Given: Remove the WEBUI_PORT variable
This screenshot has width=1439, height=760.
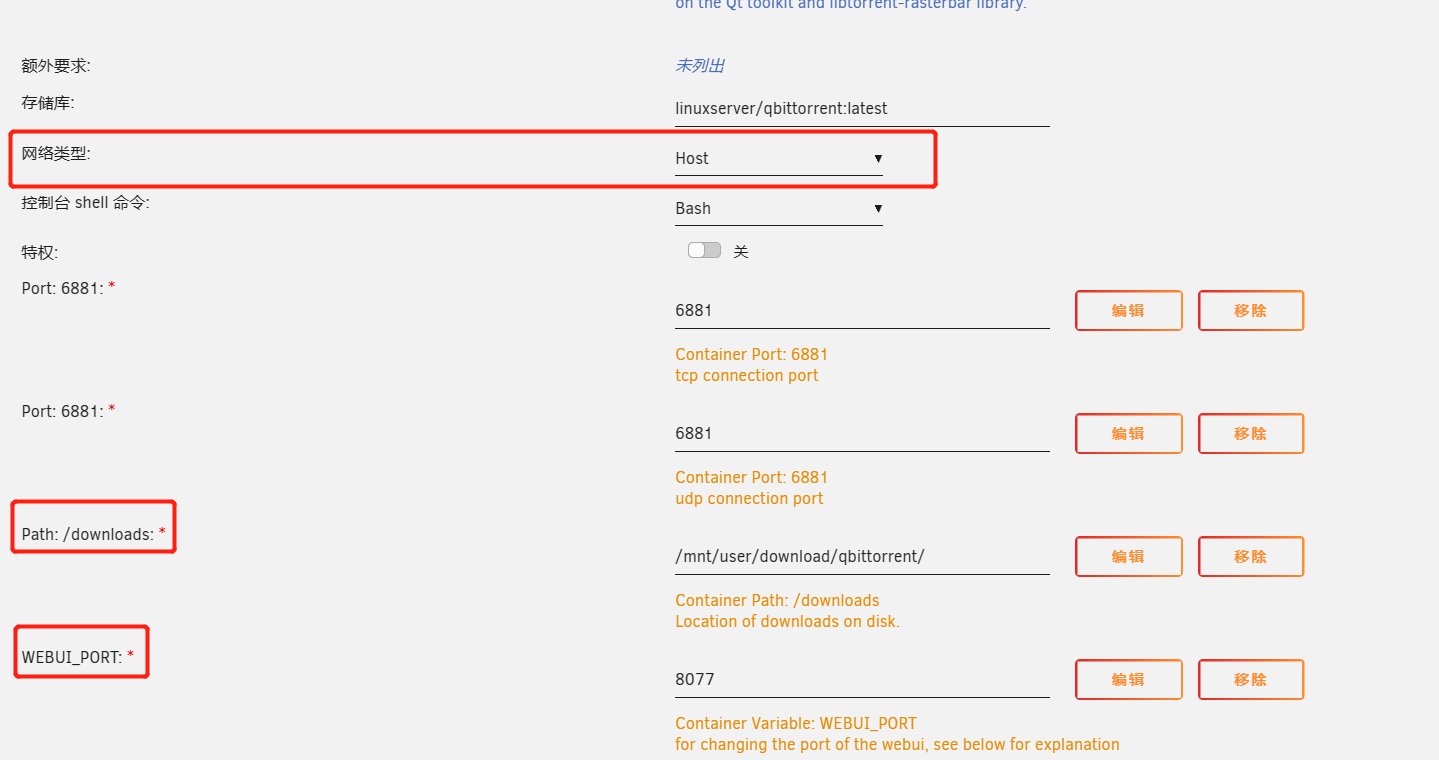Looking at the screenshot, I should (1250, 679).
